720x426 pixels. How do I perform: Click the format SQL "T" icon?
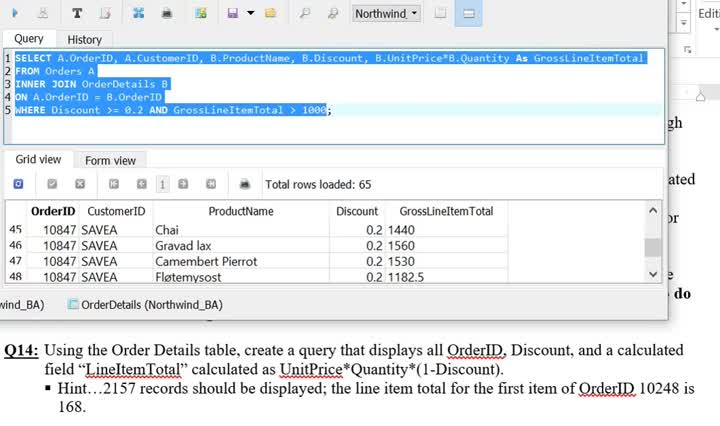[77, 13]
